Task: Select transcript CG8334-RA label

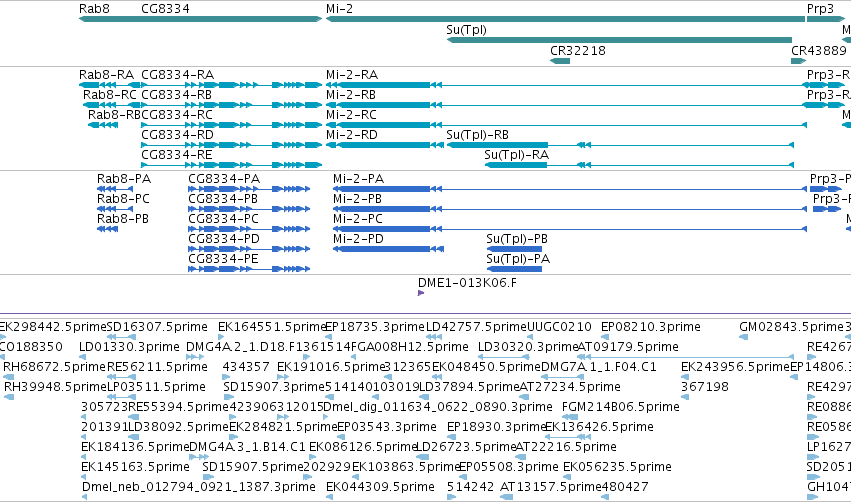Action: (177, 74)
